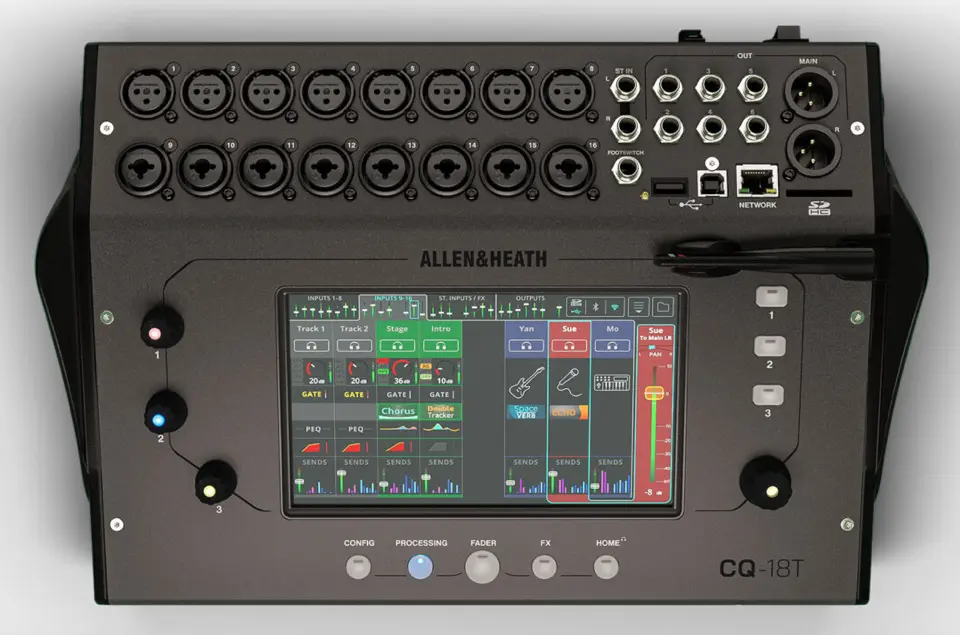Tap blue-lit rotary knob 2

pyautogui.click(x=165, y=413)
